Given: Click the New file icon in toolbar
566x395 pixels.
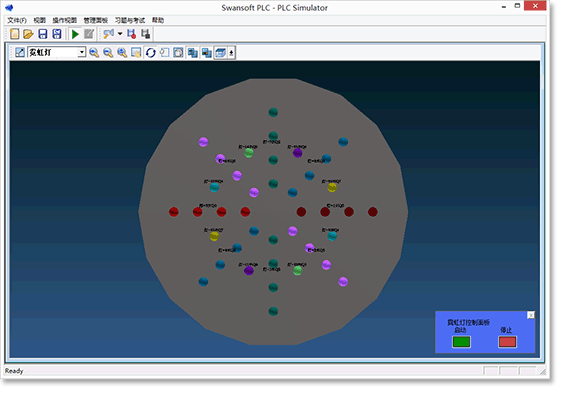Looking at the screenshot, I should pyautogui.click(x=14, y=34).
